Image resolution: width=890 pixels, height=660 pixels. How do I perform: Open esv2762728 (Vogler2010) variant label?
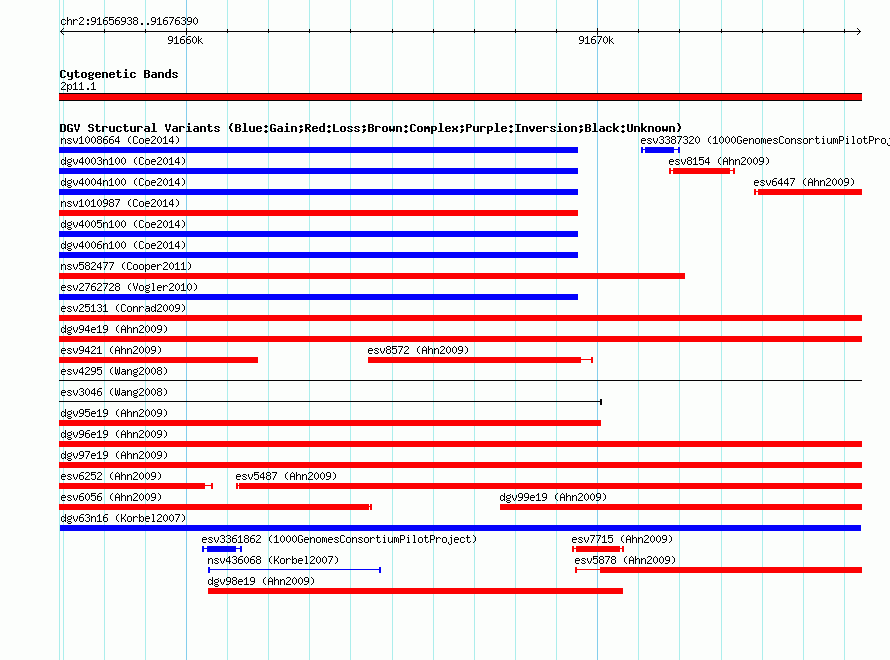coord(129,287)
